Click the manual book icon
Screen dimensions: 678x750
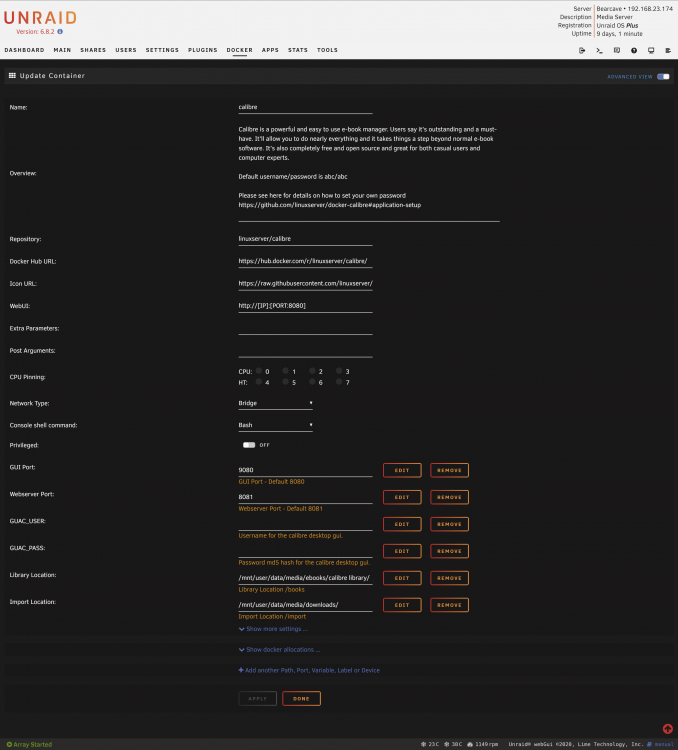[649, 744]
